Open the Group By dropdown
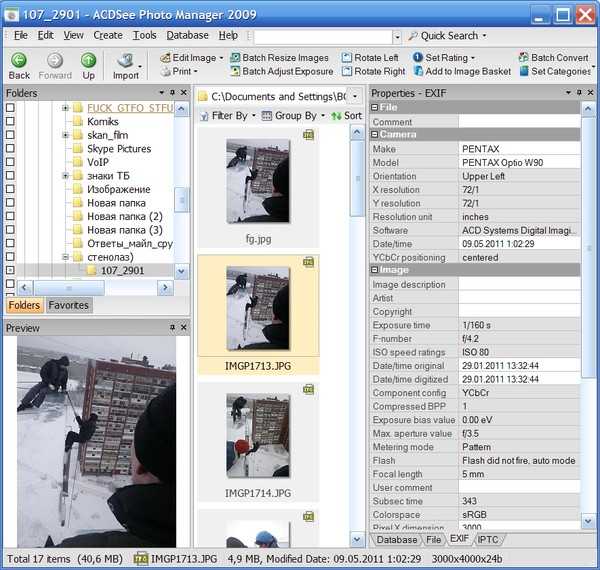Screen dimensions: 600x570 pyautogui.click(x=293, y=116)
